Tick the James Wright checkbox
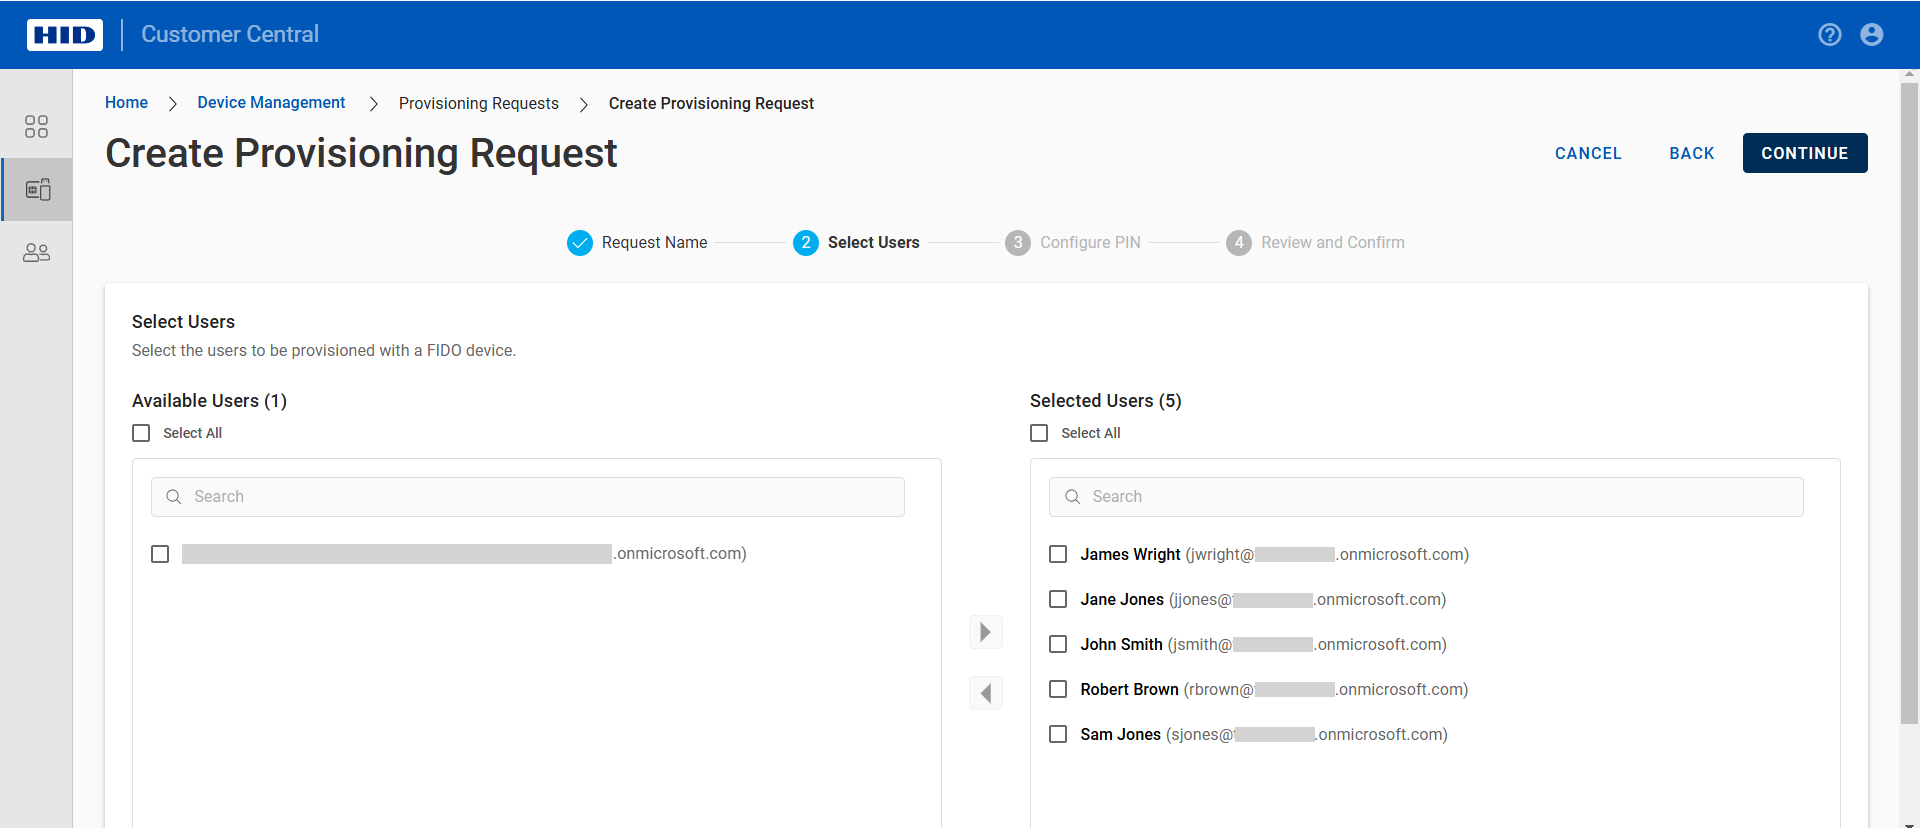1920x828 pixels. click(x=1058, y=554)
